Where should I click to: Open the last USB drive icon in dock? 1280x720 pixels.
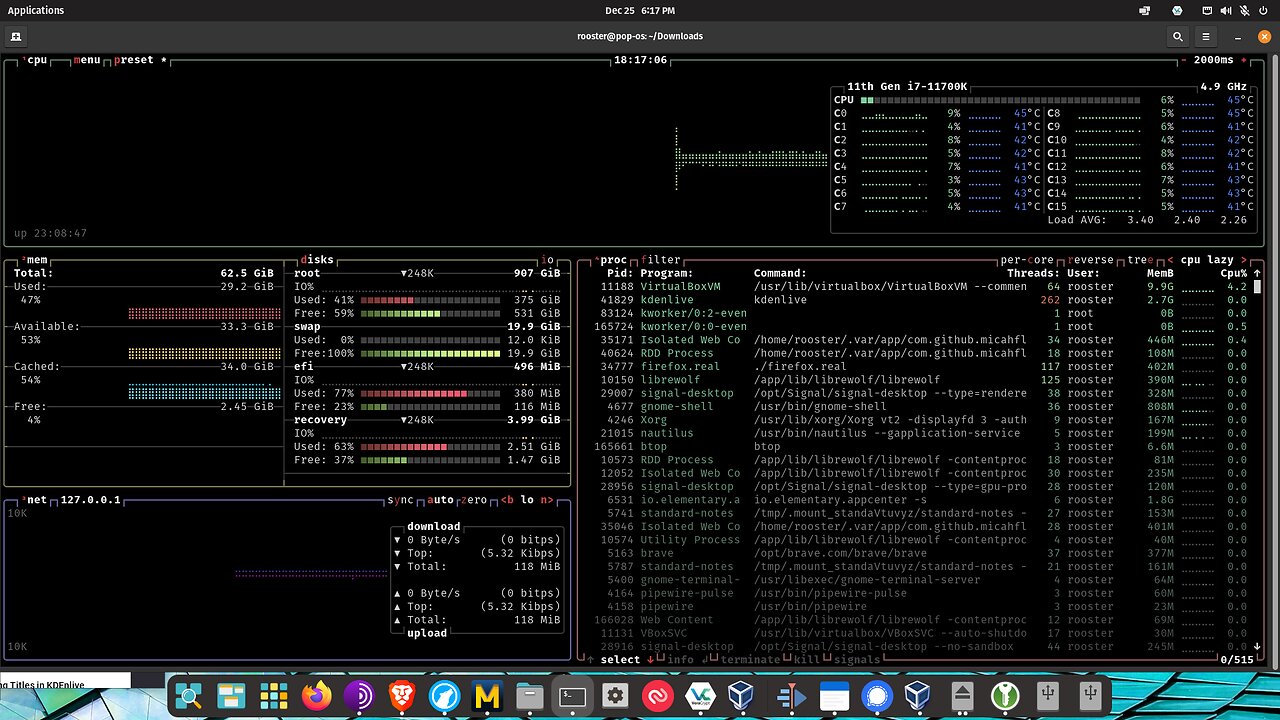tap(1090, 696)
